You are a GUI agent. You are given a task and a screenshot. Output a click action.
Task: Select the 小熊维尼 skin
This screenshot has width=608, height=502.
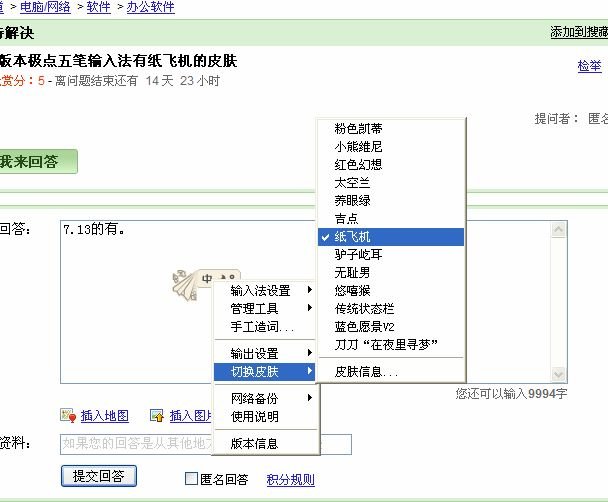(391, 147)
